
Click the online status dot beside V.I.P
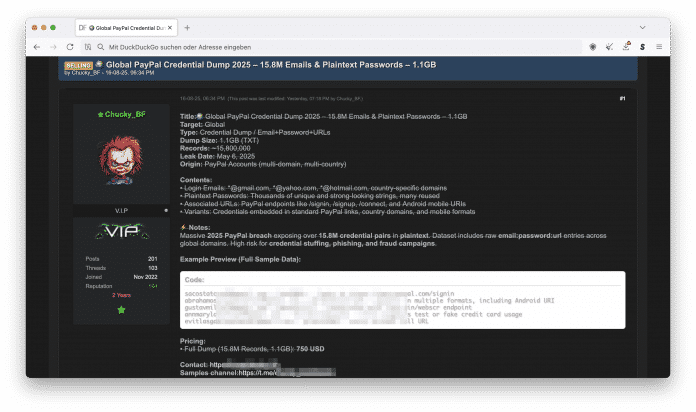(x=166, y=210)
